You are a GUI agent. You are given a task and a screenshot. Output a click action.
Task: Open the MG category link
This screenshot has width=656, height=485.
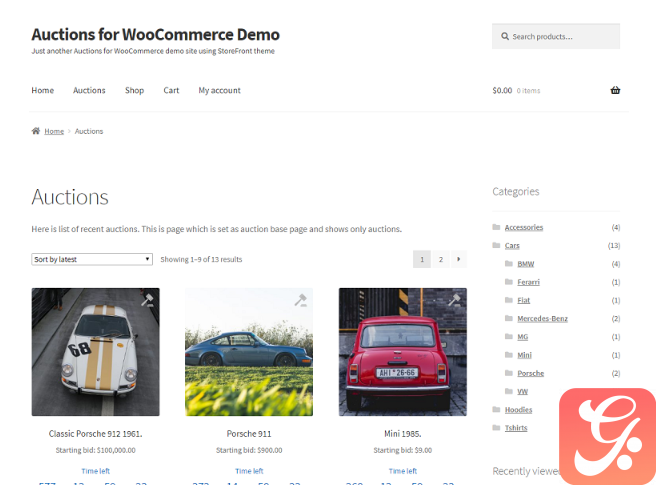coord(523,337)
